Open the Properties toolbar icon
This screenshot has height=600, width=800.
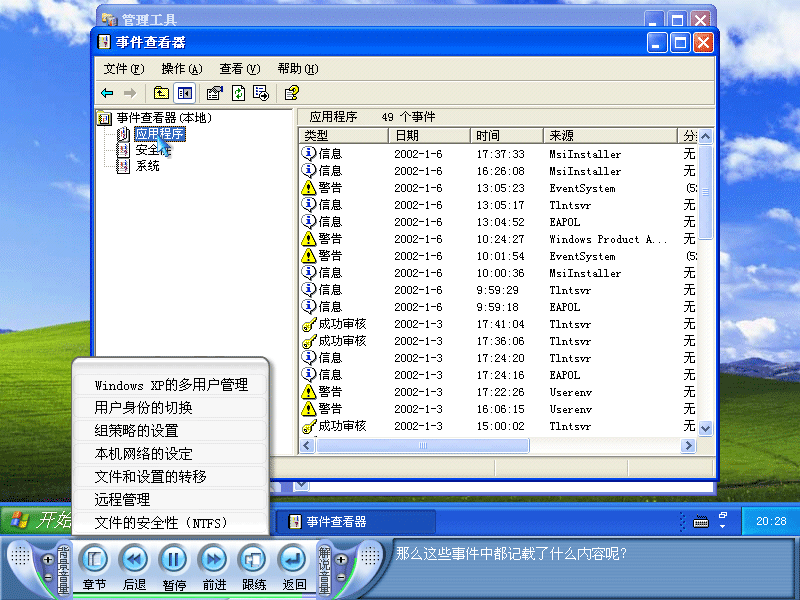pyautogui.click(x=214, y=93)
